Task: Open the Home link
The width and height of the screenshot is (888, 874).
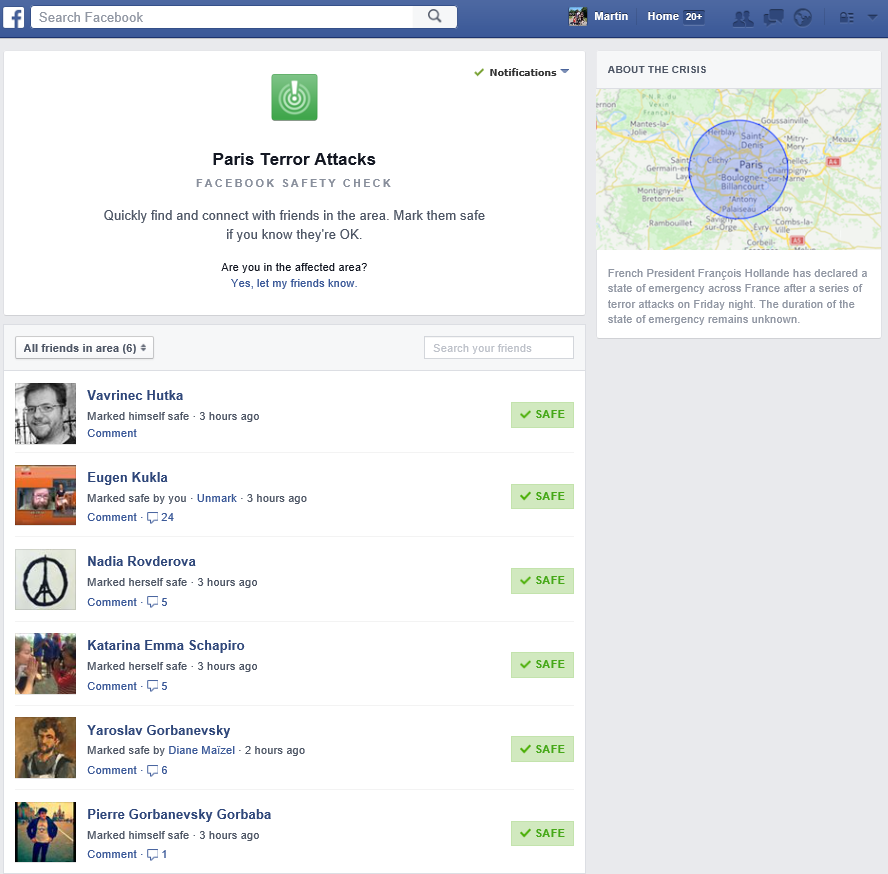Action: click(663, 16)
